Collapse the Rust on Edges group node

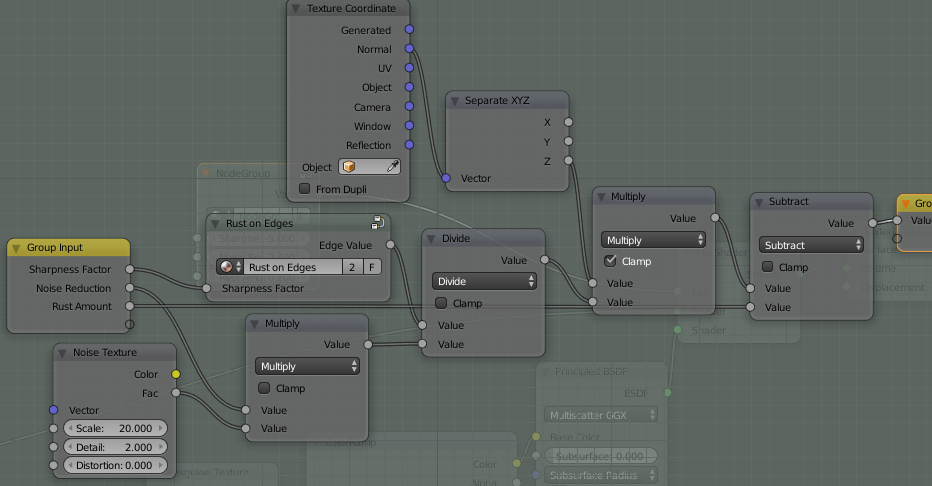215,224
